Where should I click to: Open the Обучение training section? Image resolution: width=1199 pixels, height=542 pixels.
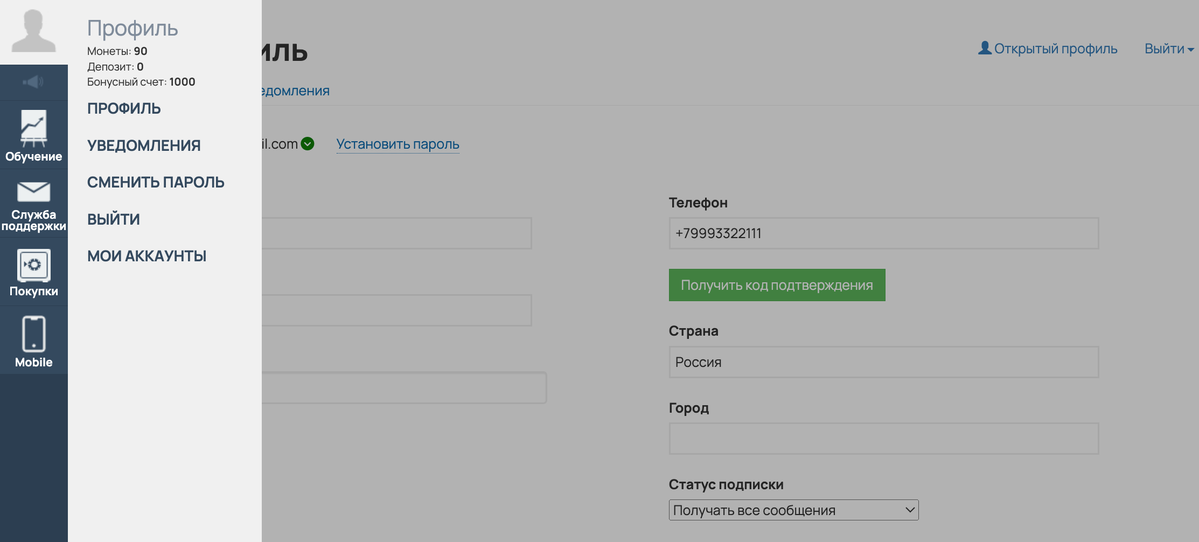pyautogui.click(x=33, y=136)
